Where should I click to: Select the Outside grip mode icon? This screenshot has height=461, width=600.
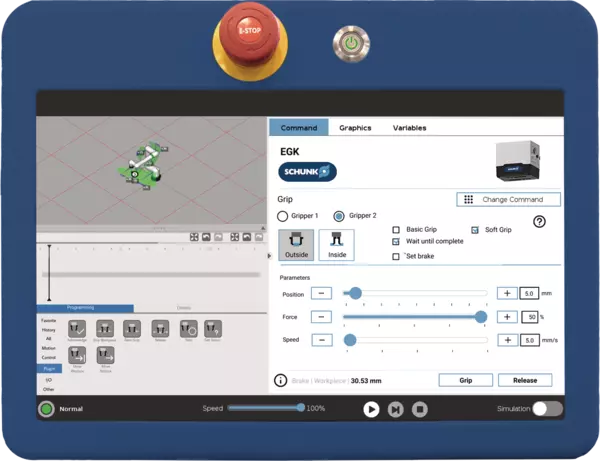(295, 245)
